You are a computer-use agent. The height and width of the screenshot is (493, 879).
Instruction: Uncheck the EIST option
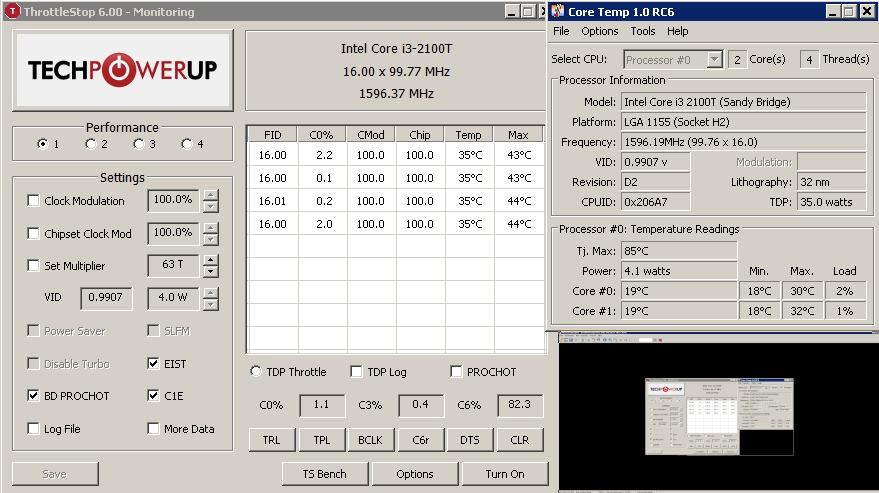coord(153,363)
